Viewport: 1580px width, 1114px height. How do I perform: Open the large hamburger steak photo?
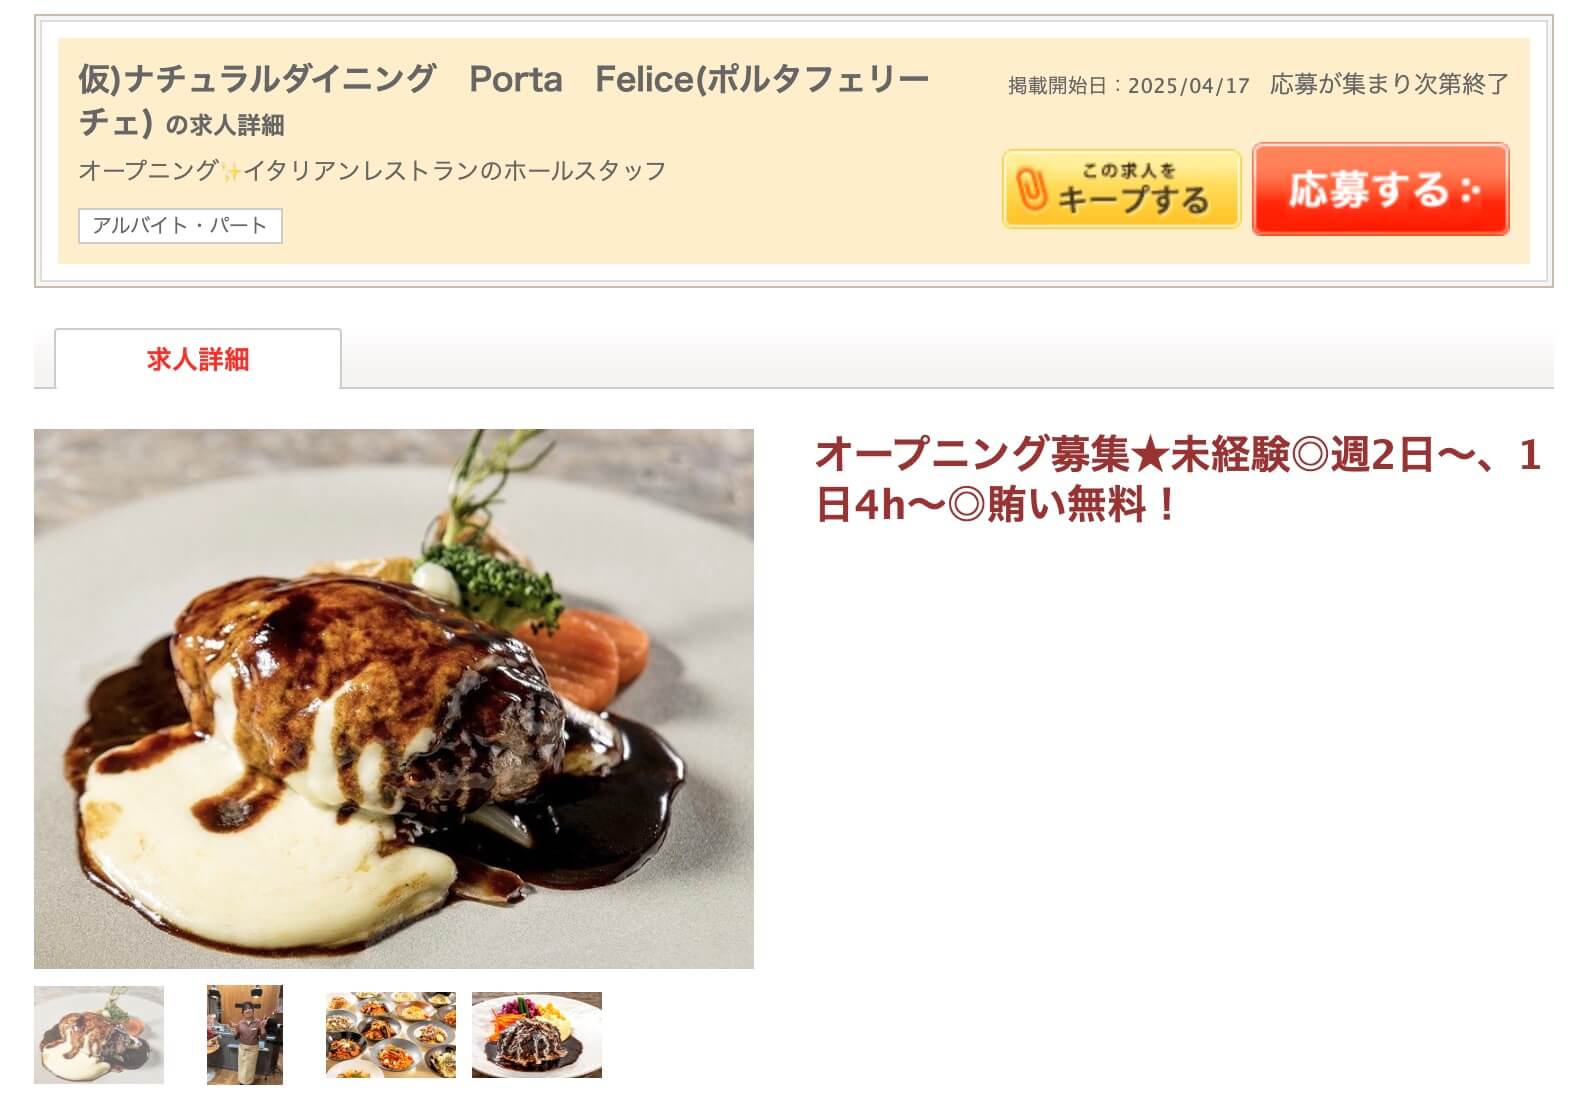pyautogui.click(x=394, y=699)
